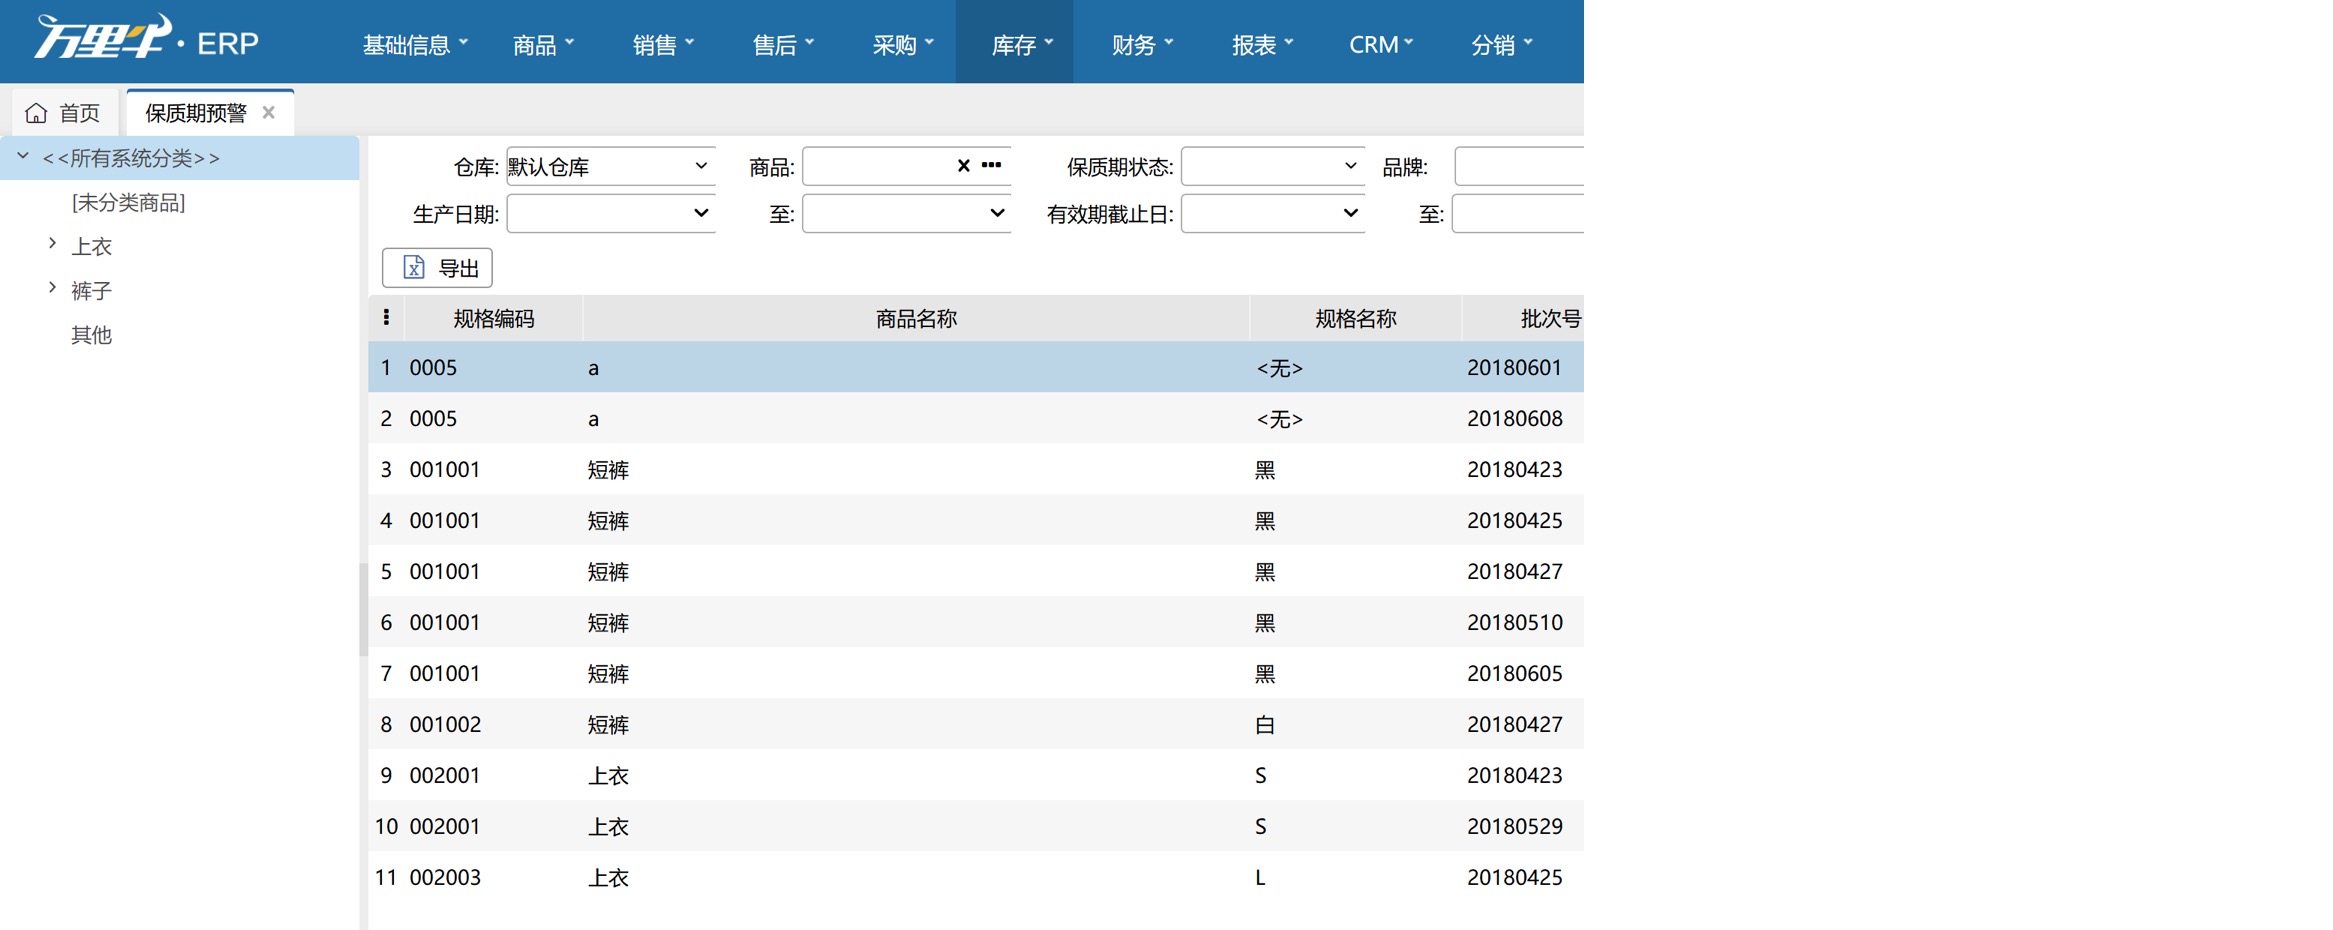Open the 库存 menu
This screenshot has height=930, width=2333.
(x=1015, y=42)
